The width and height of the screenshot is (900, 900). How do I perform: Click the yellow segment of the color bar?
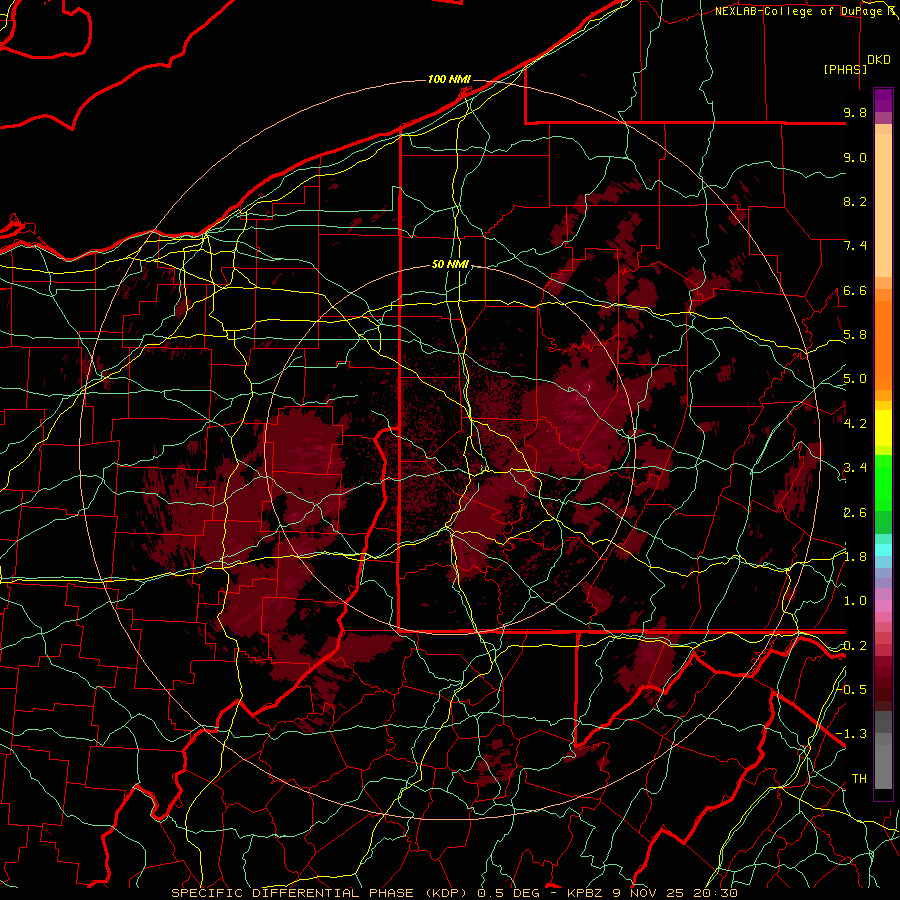(x=883, y=428)
